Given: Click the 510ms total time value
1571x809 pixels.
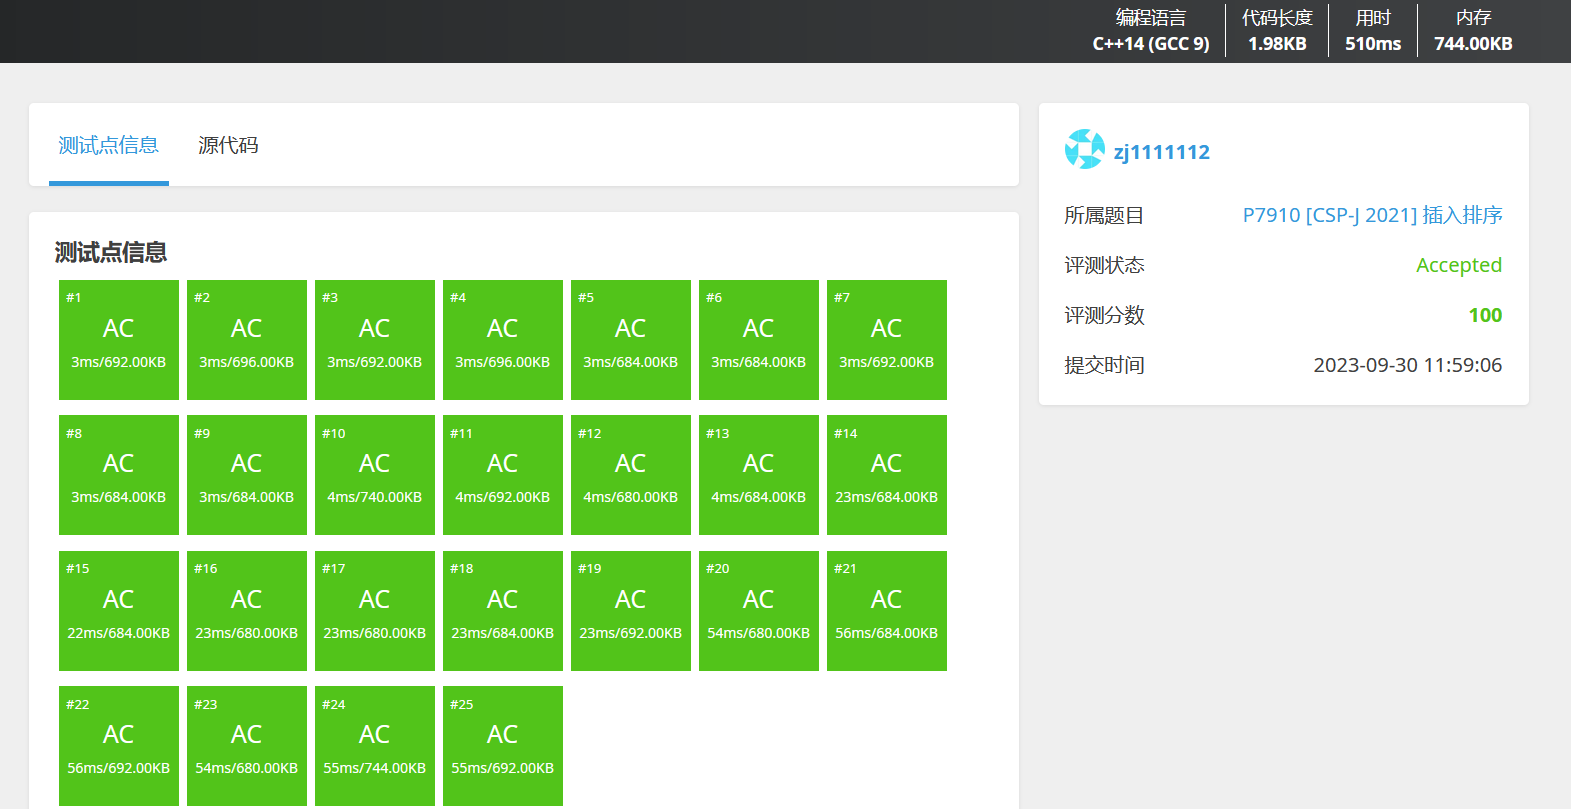Looking at the screenshot, I should click(1373, 44).
